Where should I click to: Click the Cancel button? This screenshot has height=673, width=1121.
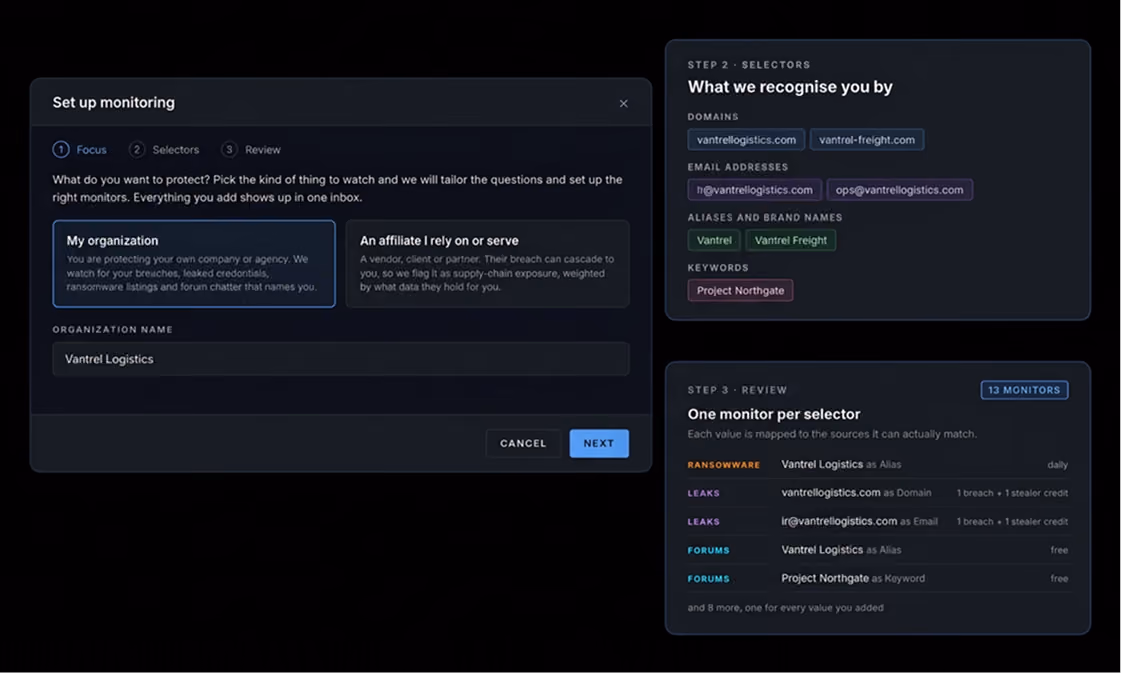point(523,443)
